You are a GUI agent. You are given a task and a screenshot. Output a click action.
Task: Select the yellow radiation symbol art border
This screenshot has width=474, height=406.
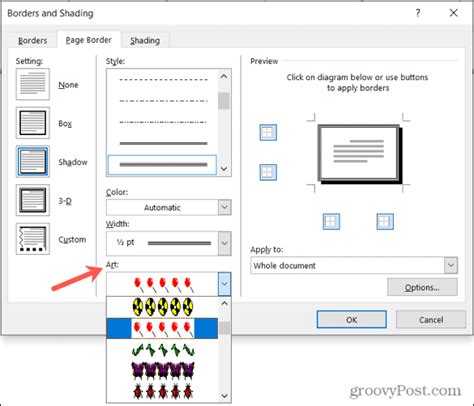(x=163, y=307)
